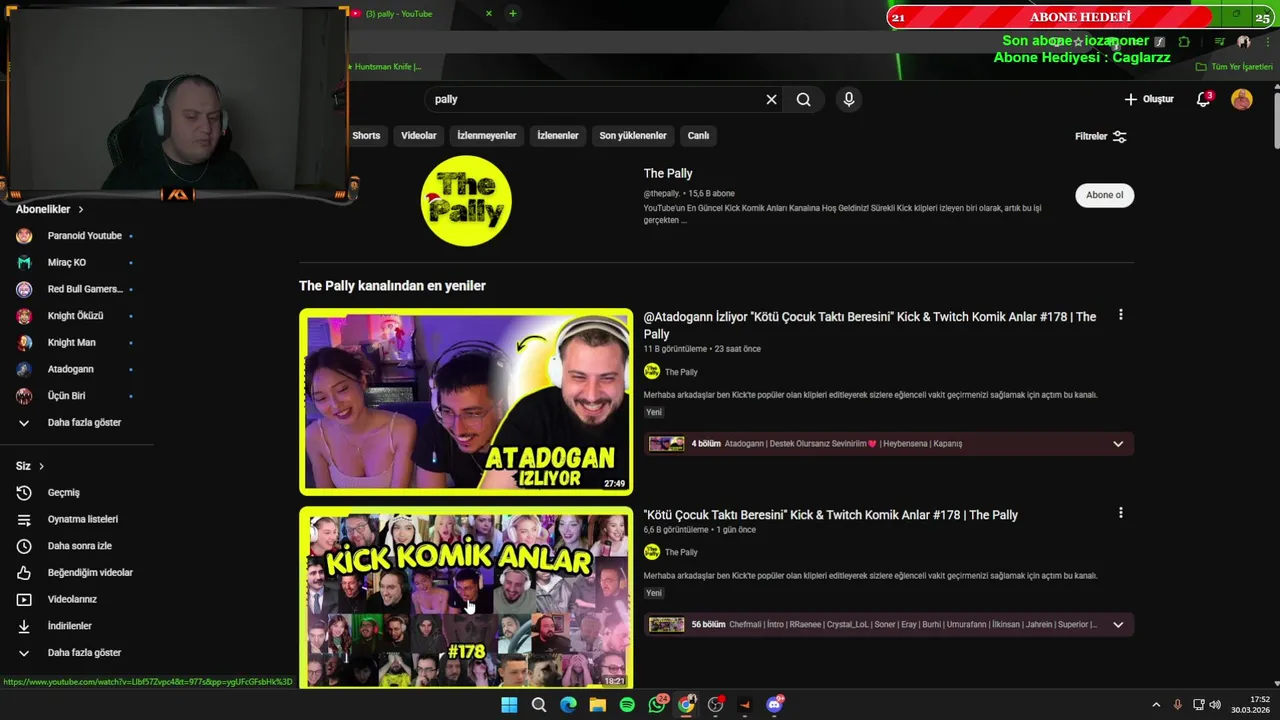Open the account avatar menu
This screenshot has width=1280, height=720.
(x=1242, y=99)
